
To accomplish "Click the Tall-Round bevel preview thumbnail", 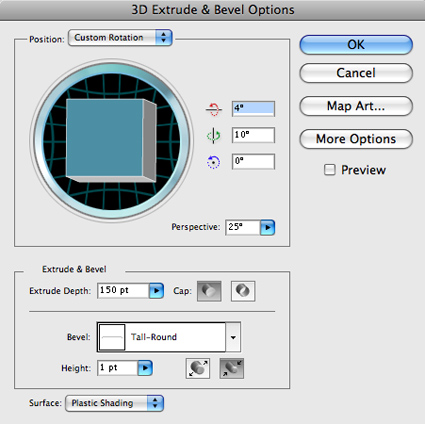I will (x=112, y=337).
